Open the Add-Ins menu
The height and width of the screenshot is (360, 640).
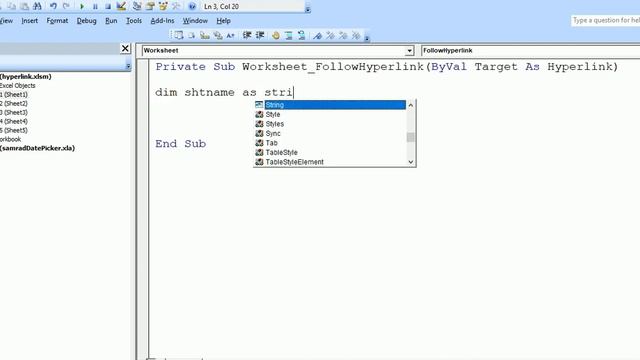[x=162, y=20]
